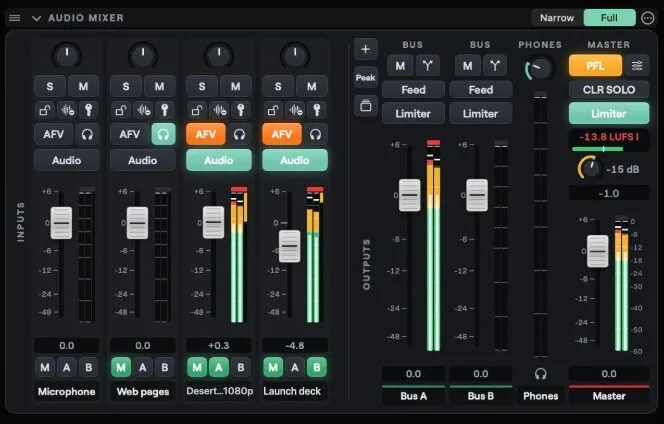664x424 pixels.
Task: Click the Microphone channel fader handle
Action: [61, 223]
